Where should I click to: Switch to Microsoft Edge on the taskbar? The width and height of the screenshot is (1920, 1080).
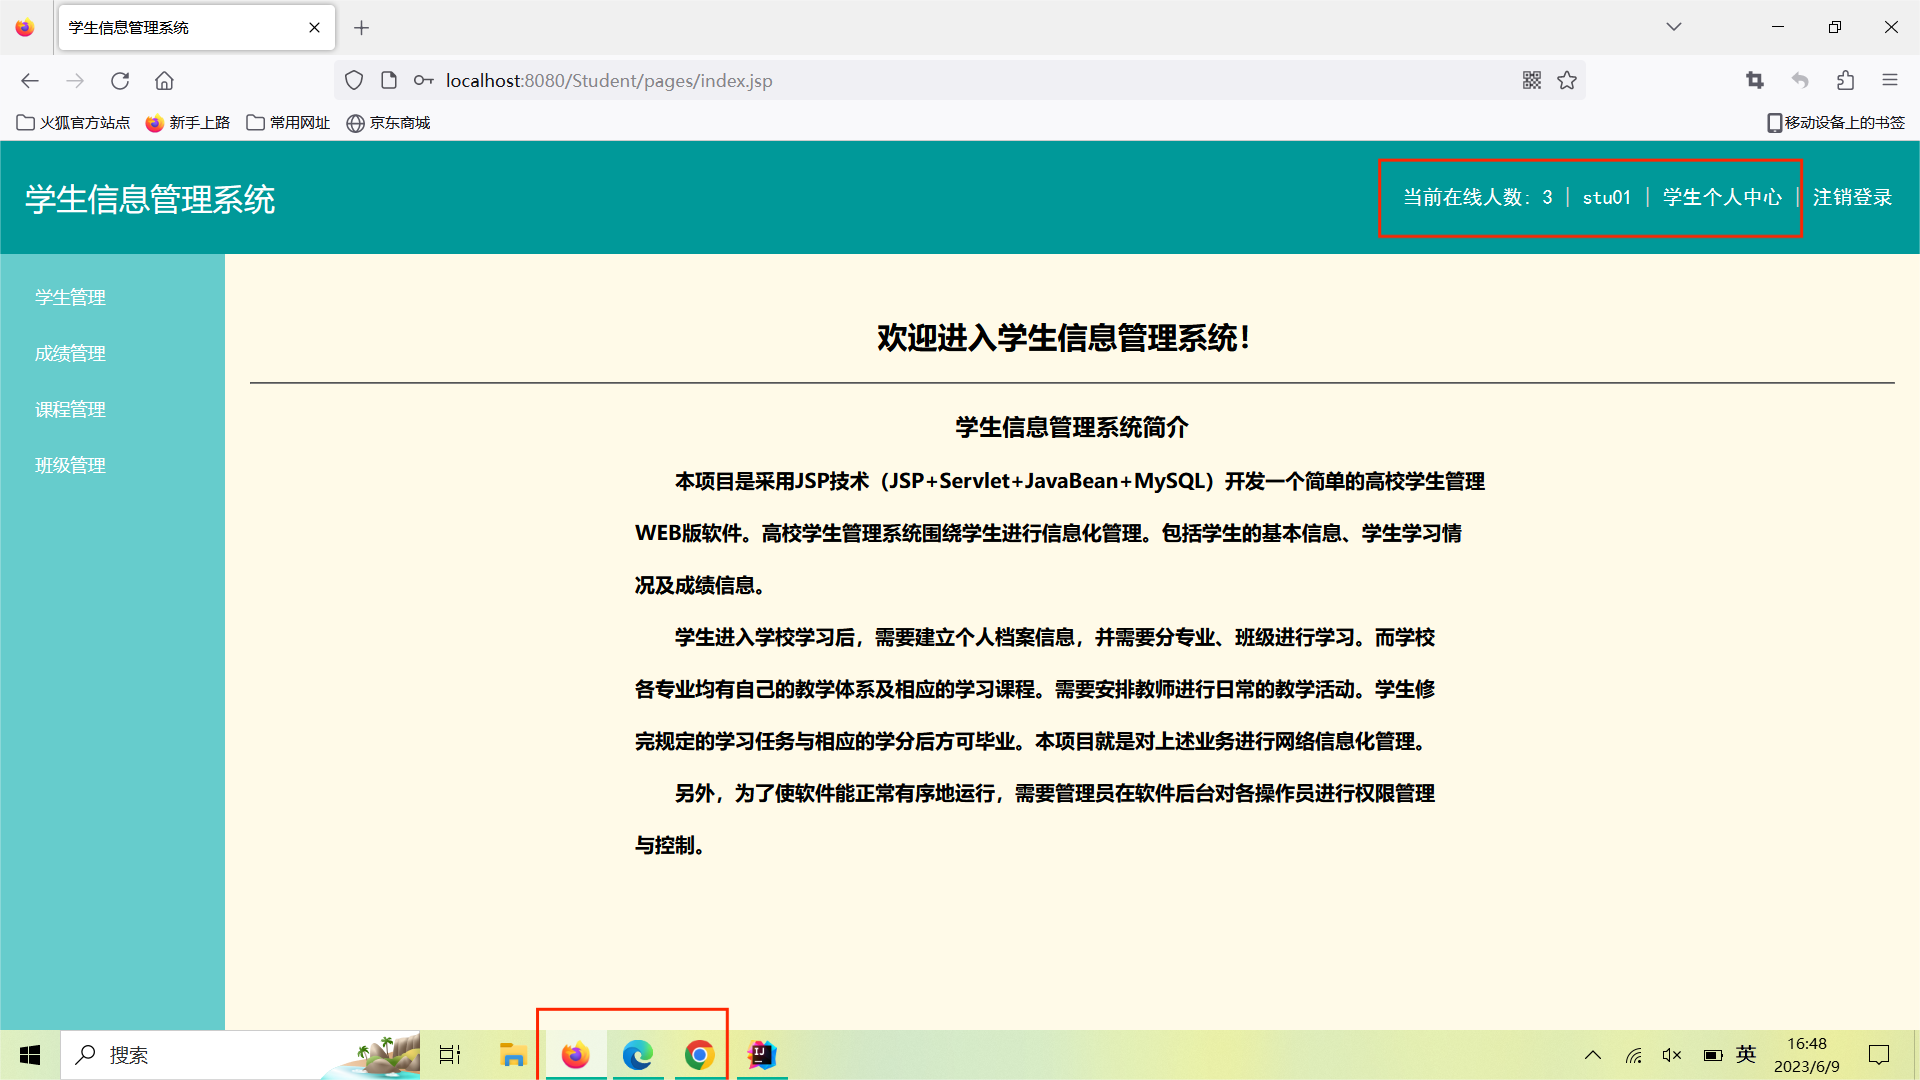pyautogui.click(x=637, y=1055)
